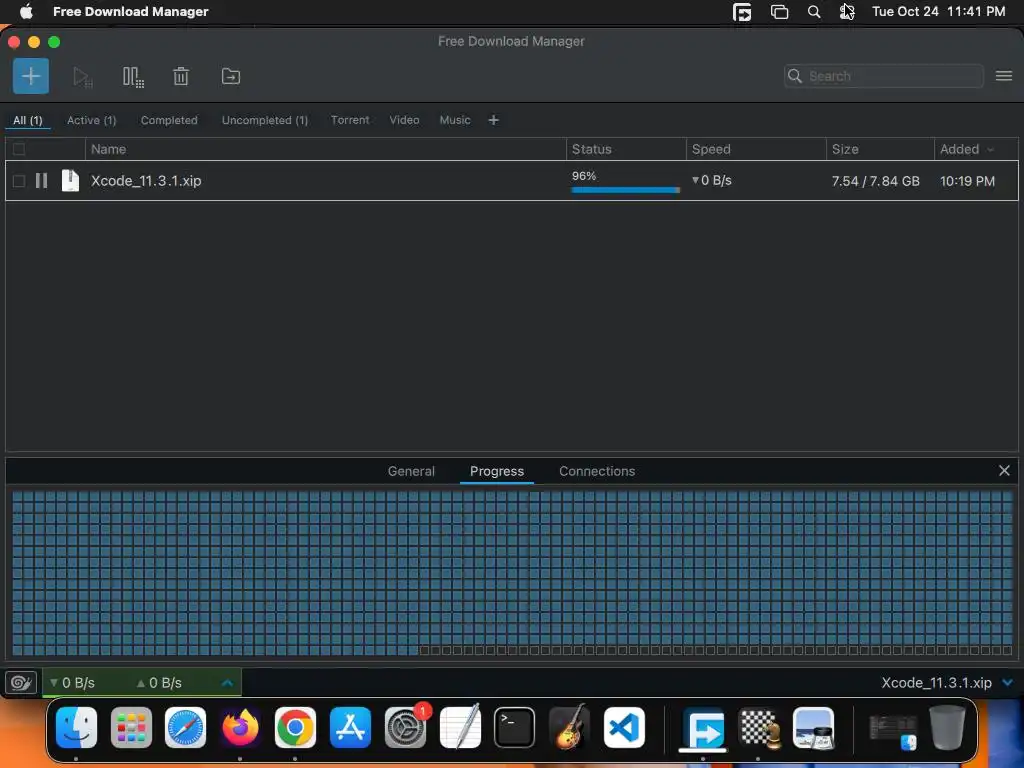Screen dimensions: 1024x768
Task: Pause all downloads toolbar icon
Action: (x=133, y=77)
